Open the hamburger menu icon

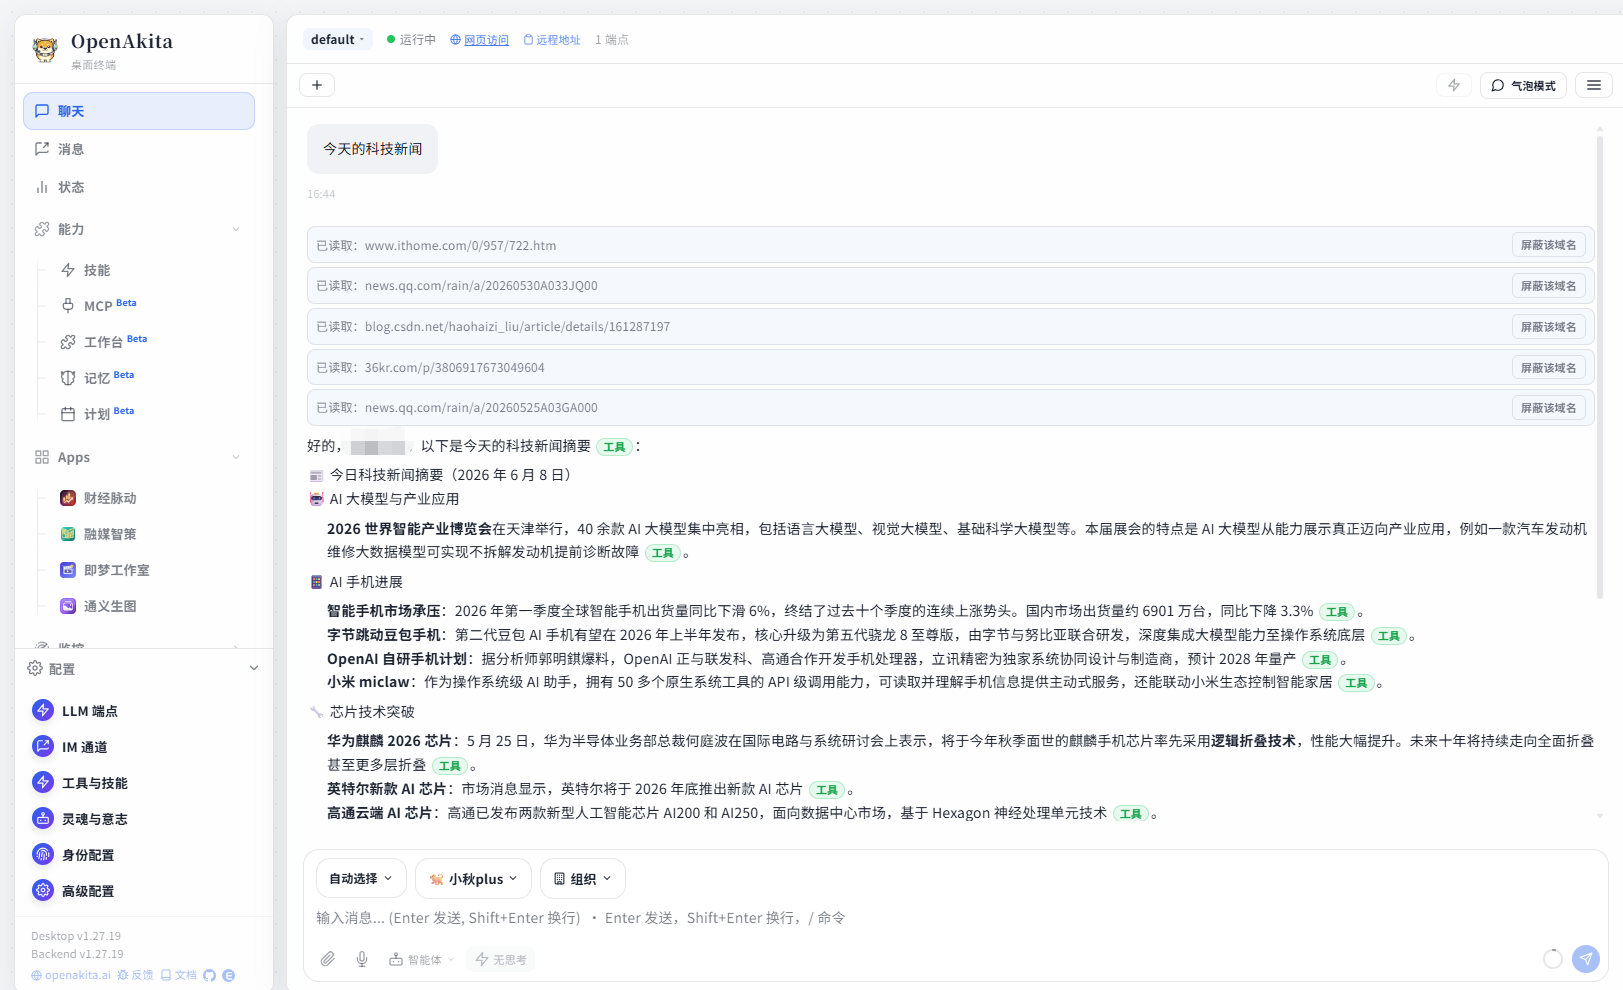pyautogui.click(x=1594, y=85)
